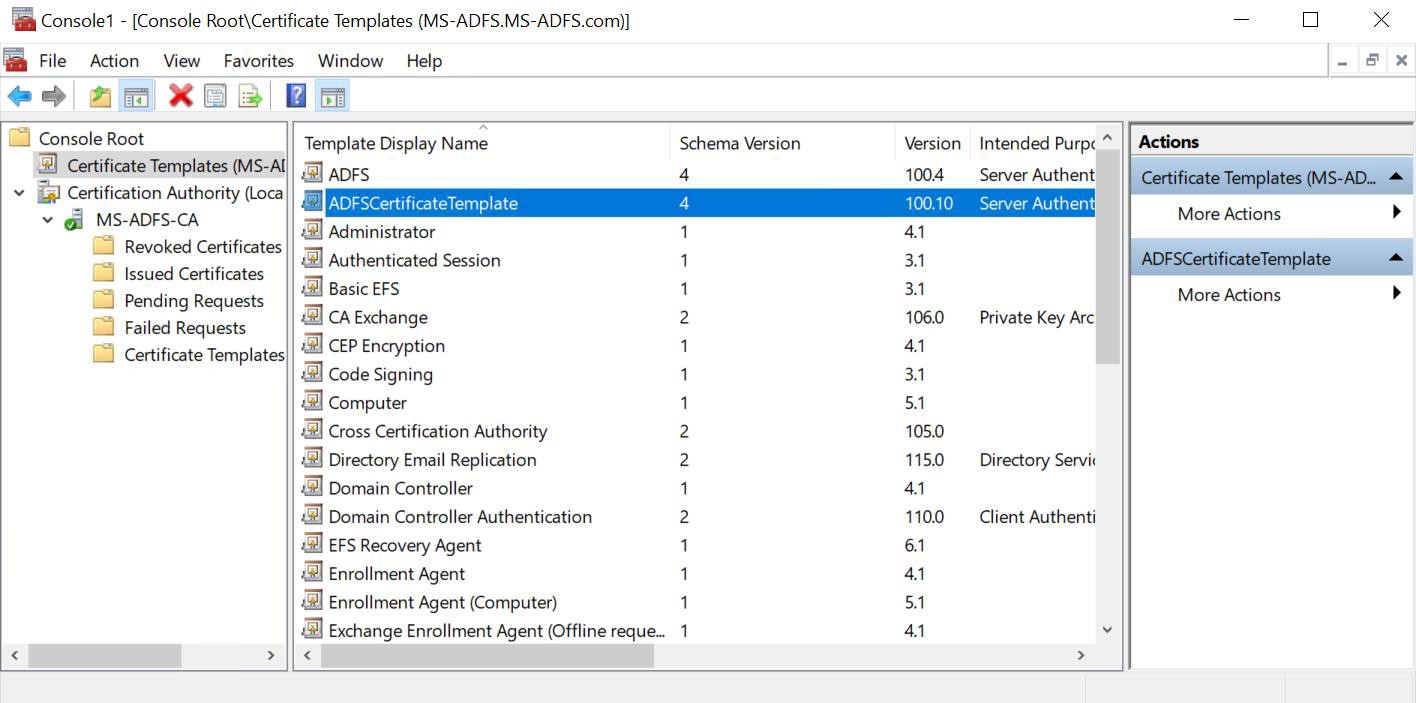Click the Domain Controller template icon
1416x703 pixels.
click(x=313, y=488)
